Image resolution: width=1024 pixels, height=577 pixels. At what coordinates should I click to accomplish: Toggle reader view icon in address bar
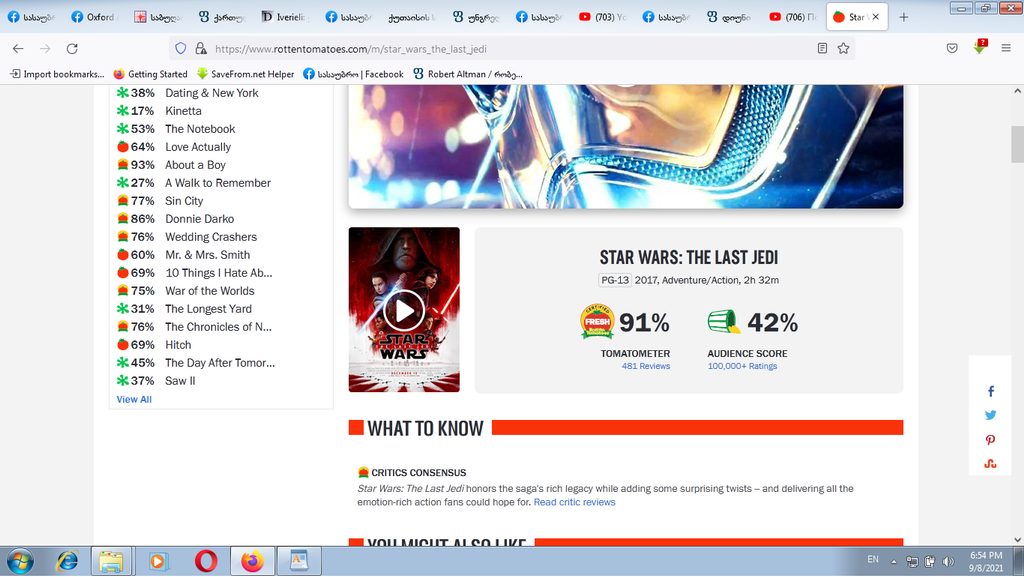(x=822, y=48)
